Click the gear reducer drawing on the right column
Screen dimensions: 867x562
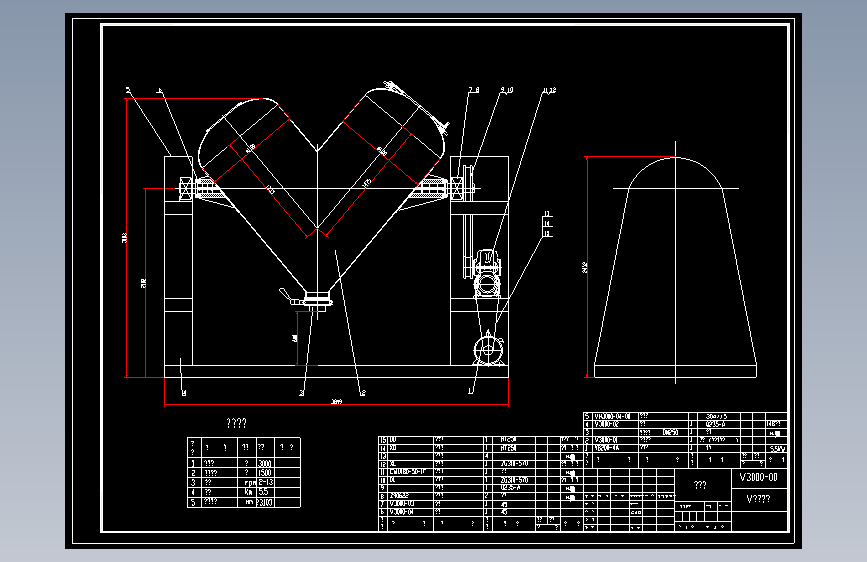coord(487,275)
